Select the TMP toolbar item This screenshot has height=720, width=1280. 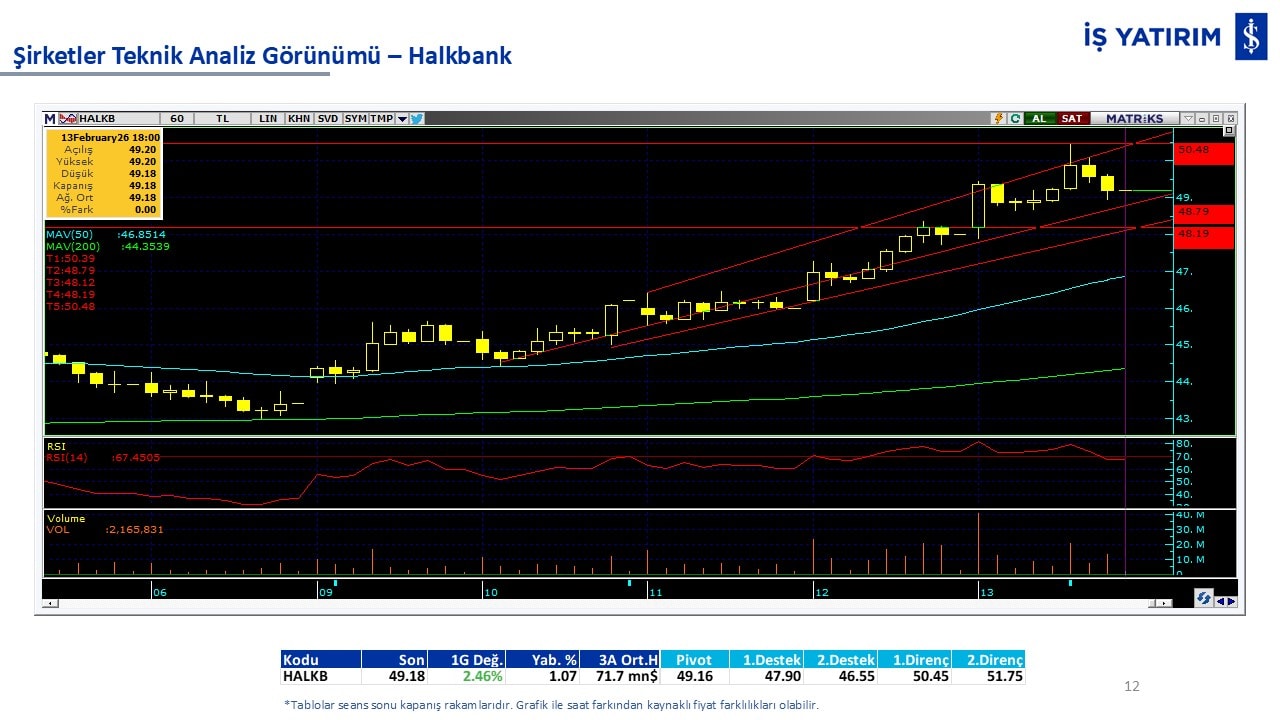381,118
